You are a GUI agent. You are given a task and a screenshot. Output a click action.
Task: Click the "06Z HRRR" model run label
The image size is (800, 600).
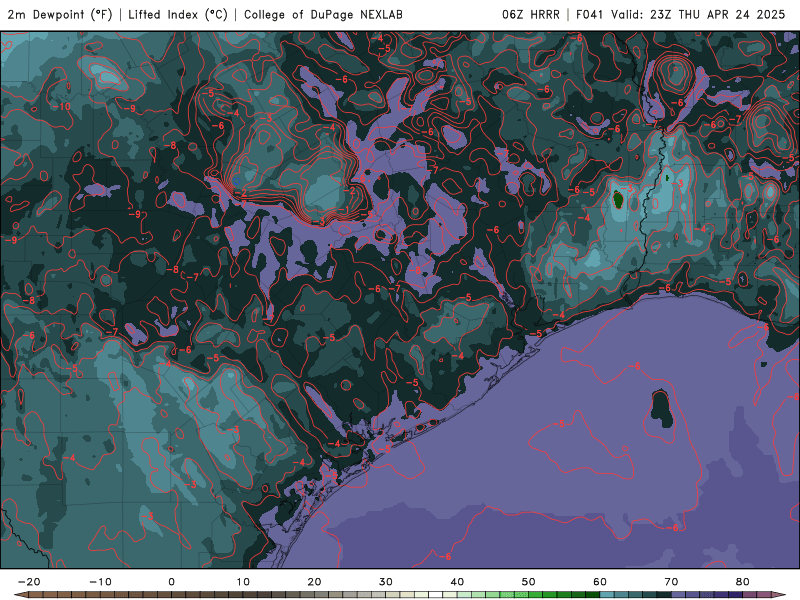pos(531,15)
